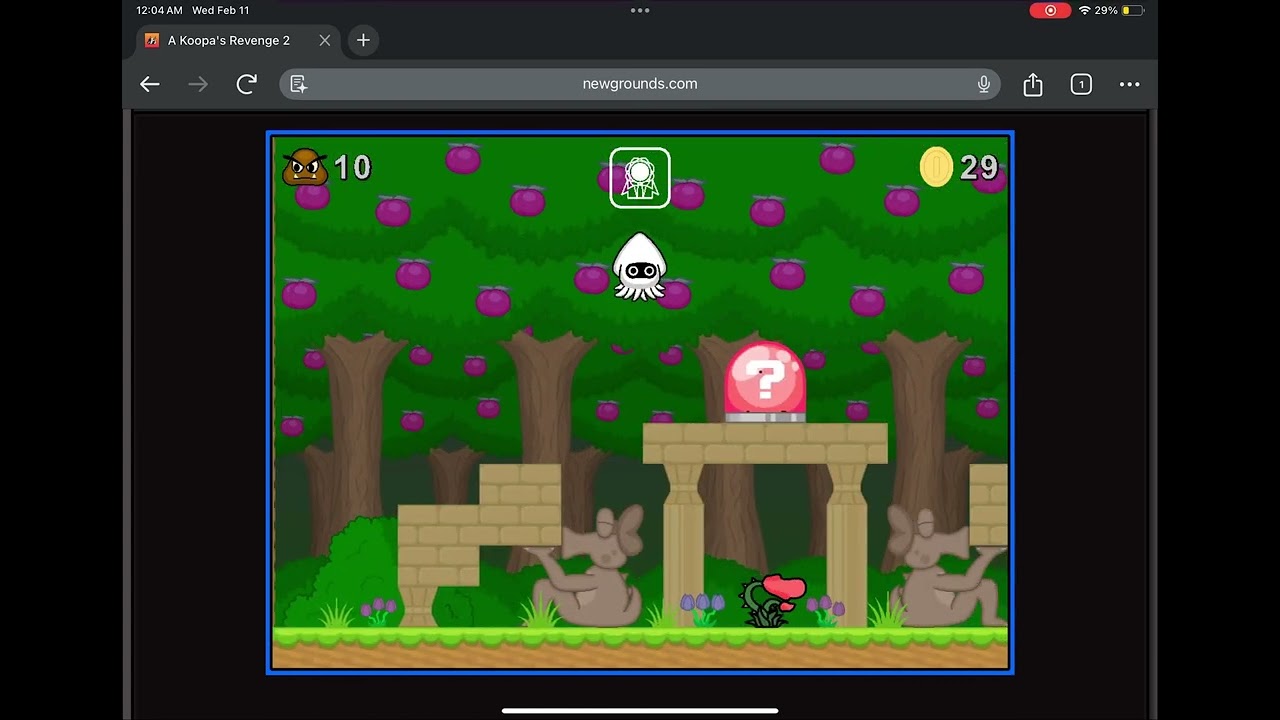
Task: Close the A Koopa's Revenge 2 tab
Action: click(x=325, y=40)
